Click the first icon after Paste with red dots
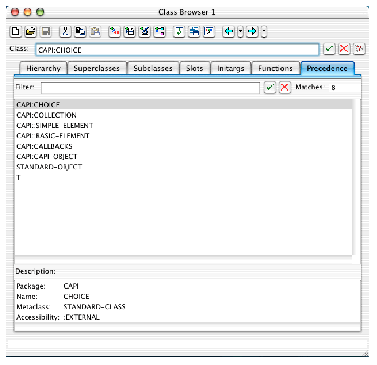This screenshot has width=377, height=365. (115, 32)
